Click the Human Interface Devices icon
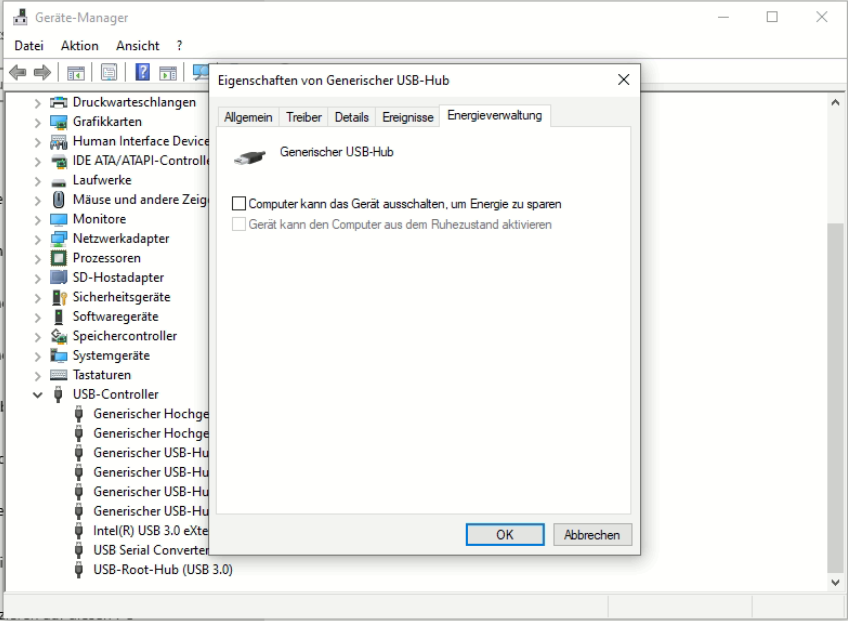The image size is (848, 621). [58, 141]
